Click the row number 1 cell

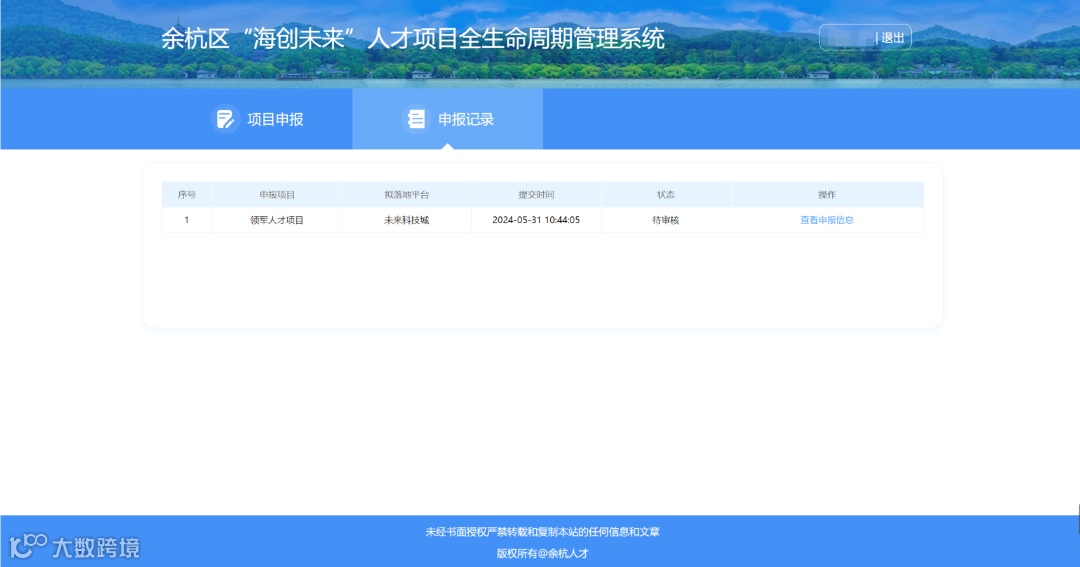pos(187,220)
